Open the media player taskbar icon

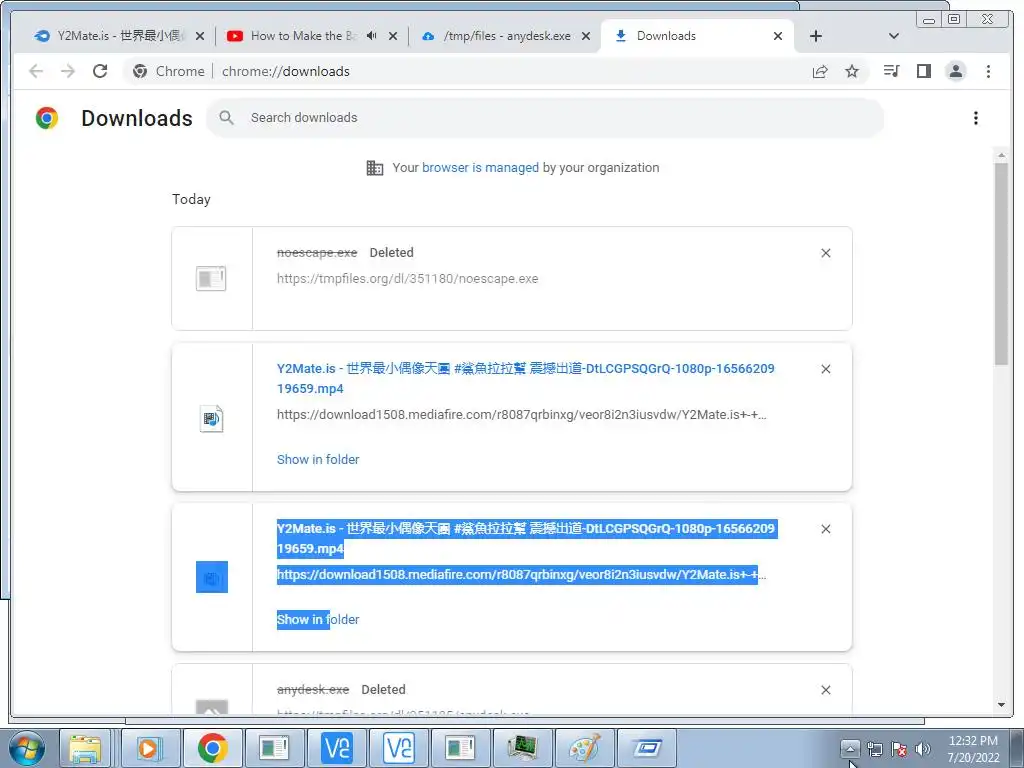tap(150, 748)
